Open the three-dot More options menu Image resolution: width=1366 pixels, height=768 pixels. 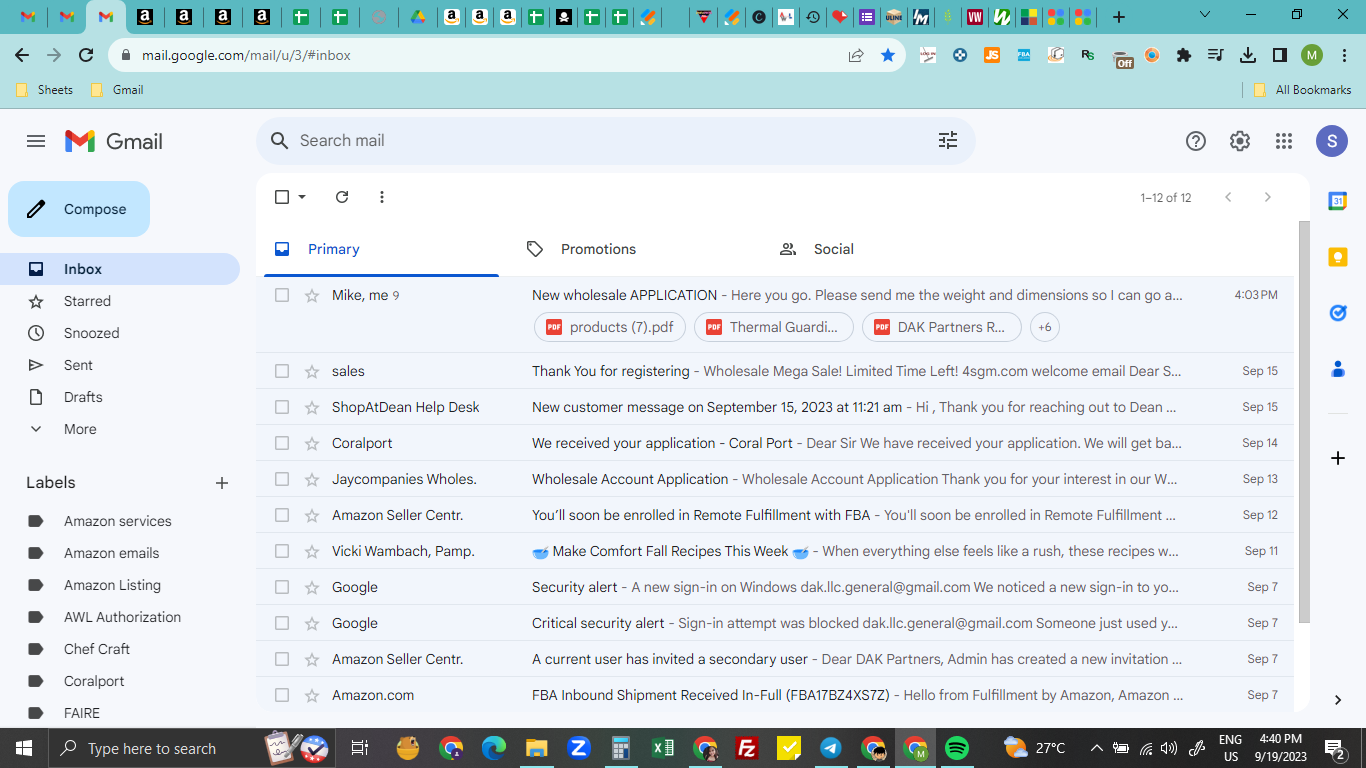coord(382,197)
